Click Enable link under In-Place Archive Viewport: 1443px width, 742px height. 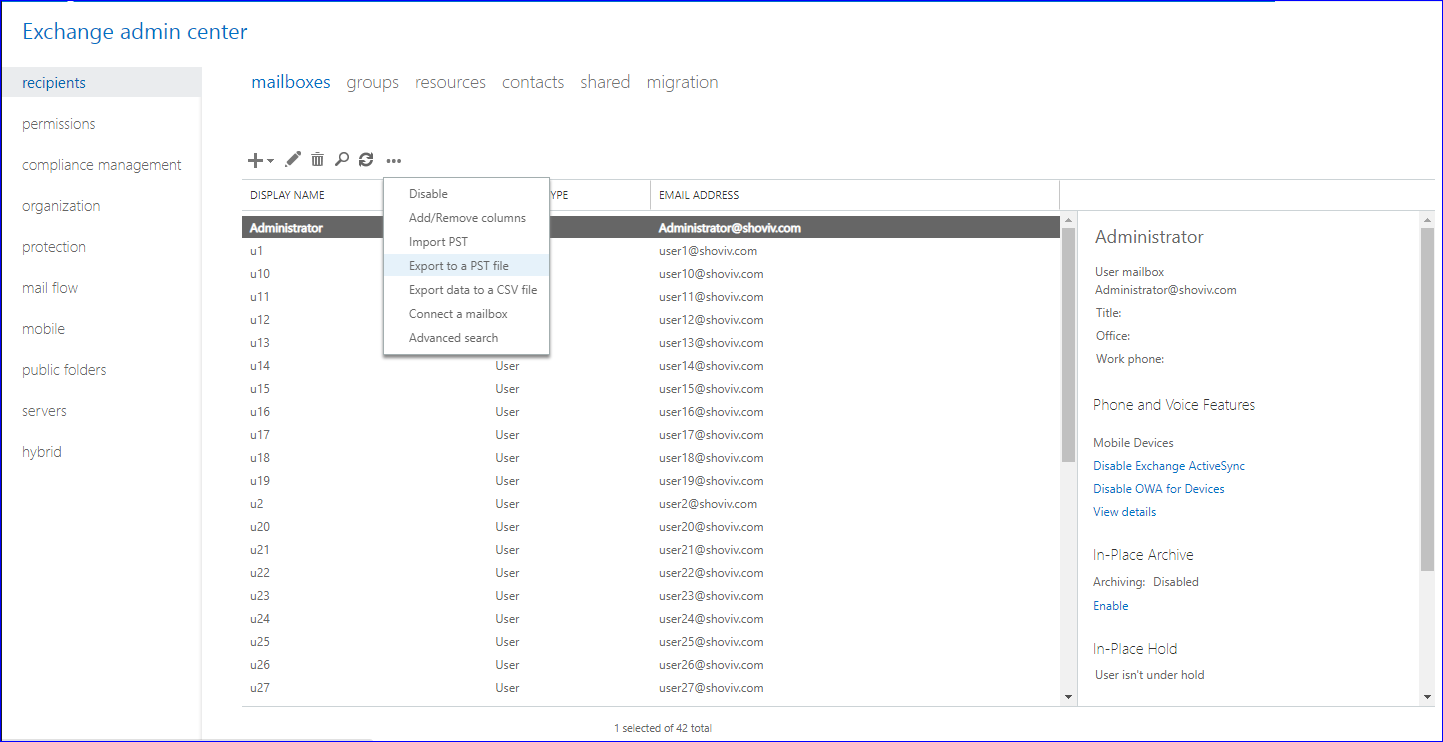pyautogui.click(x=1110, y=606)
